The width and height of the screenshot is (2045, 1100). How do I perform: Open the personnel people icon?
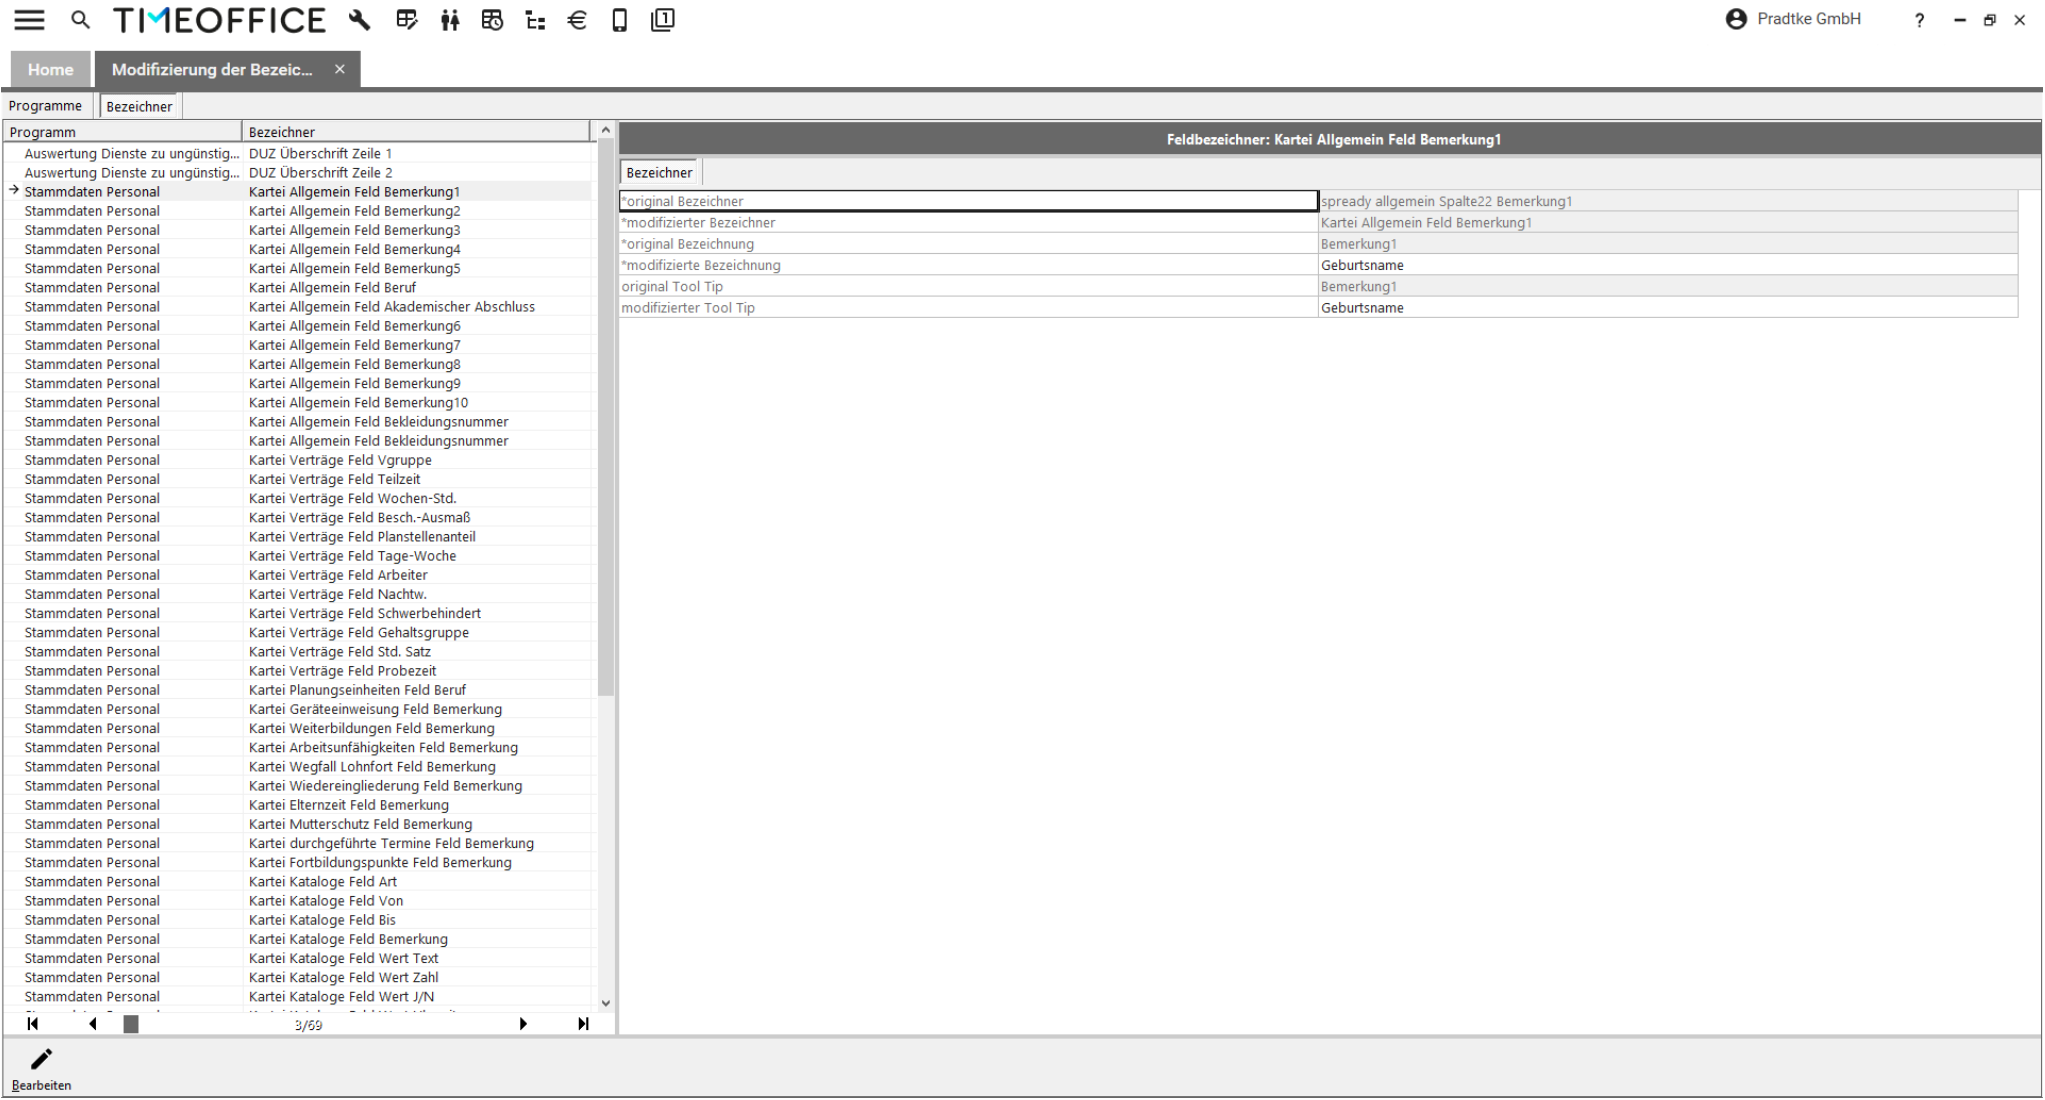(x=450, y=20)
